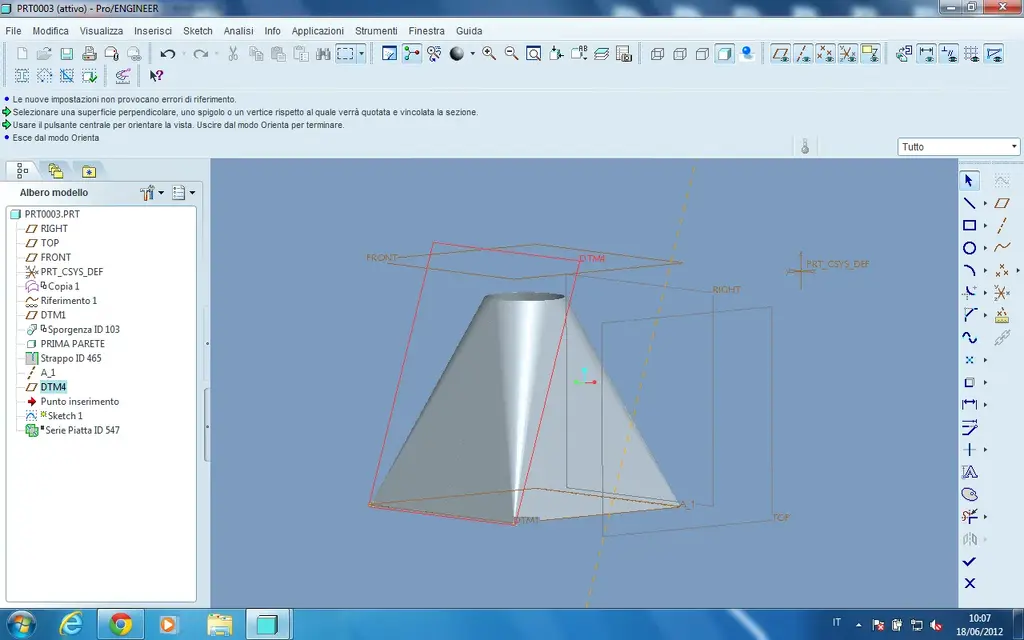
Task: Click the Zoom In magnifier icon
Action: coord(488,54)
